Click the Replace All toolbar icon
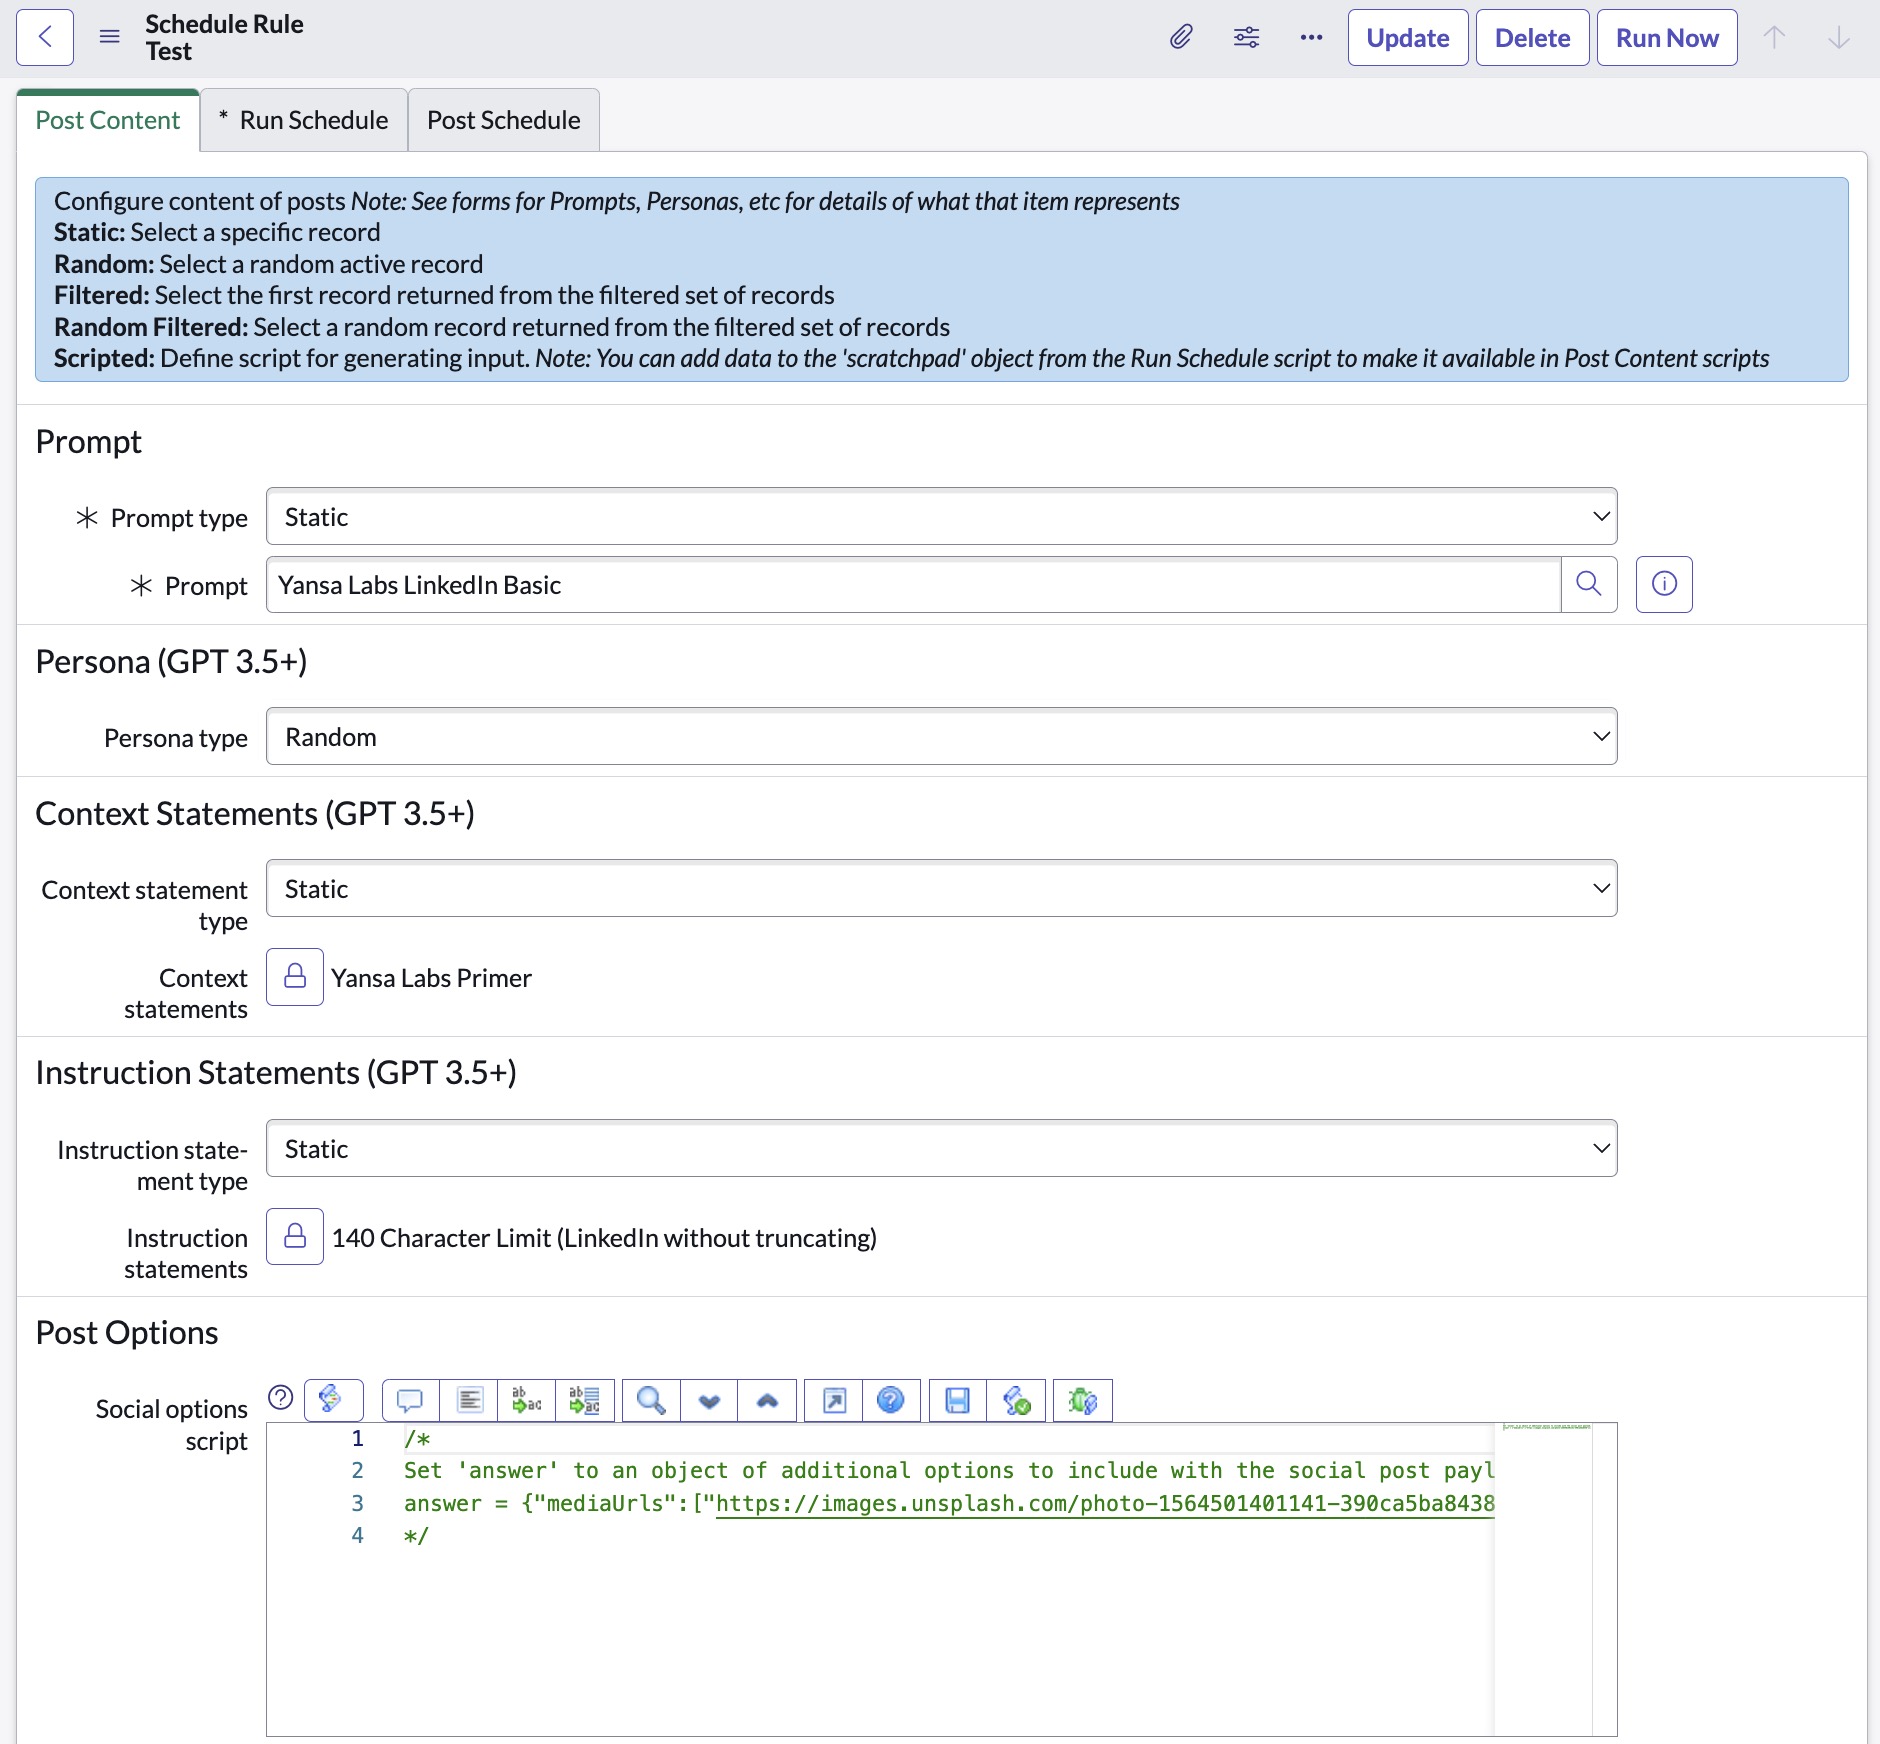The image size is (1880, 1744). click(x=584, y=1401)
